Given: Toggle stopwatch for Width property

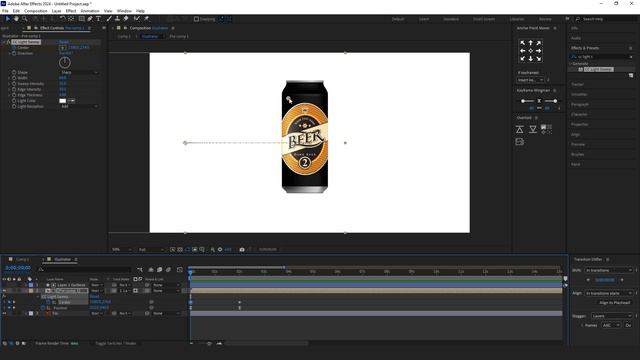Looking at the screenshot, I should (x=14, y=78).
